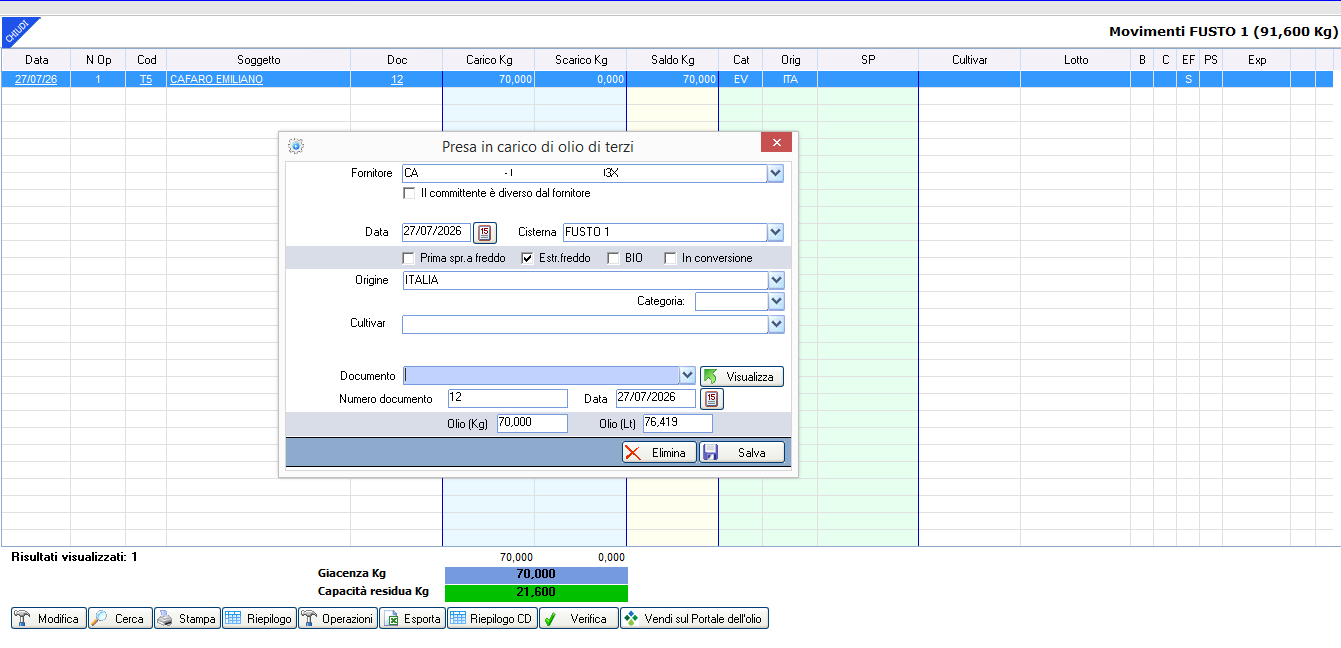
Task: Close the Presa in carico dialog
Action: (776, 142)
